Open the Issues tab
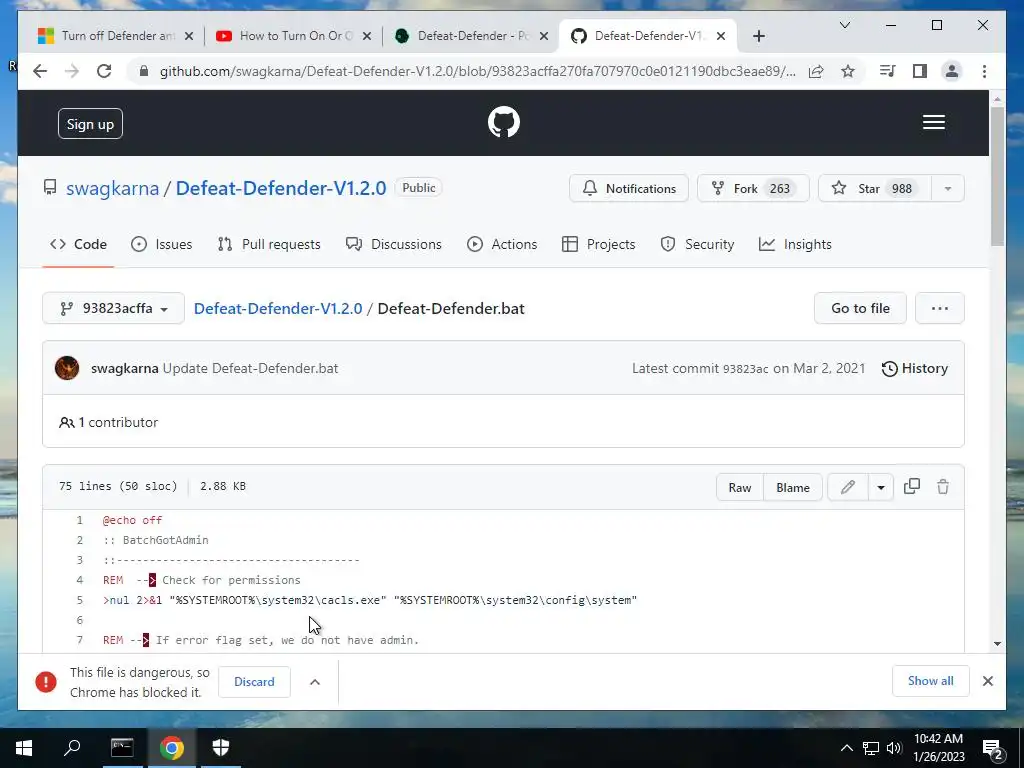Image resolution: width=1024 pixels, height=768 pixels. pos(161,244)
